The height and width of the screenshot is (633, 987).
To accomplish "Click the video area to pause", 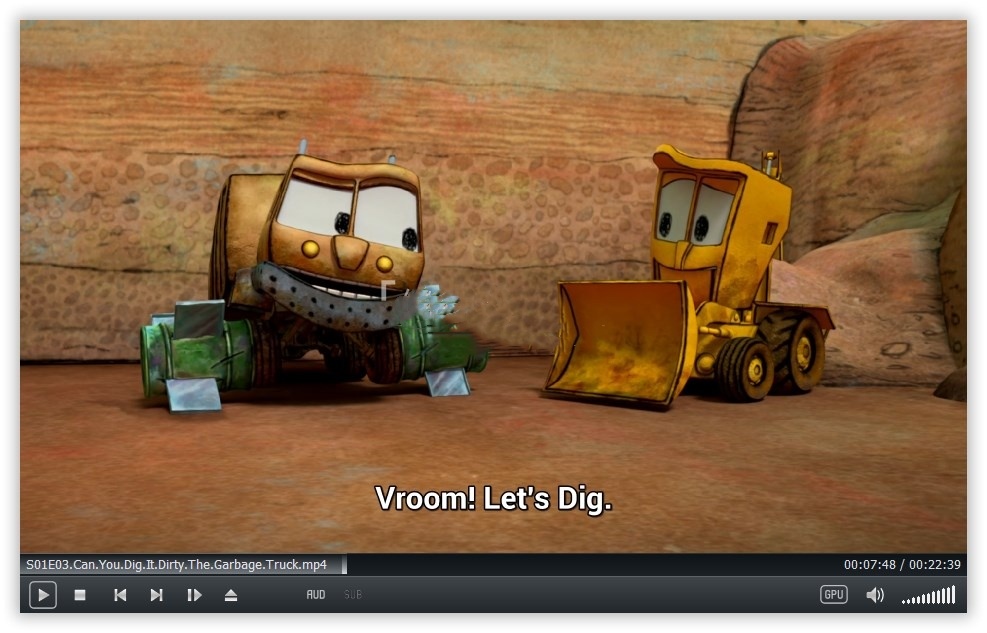I will click(x=494, y=287).
